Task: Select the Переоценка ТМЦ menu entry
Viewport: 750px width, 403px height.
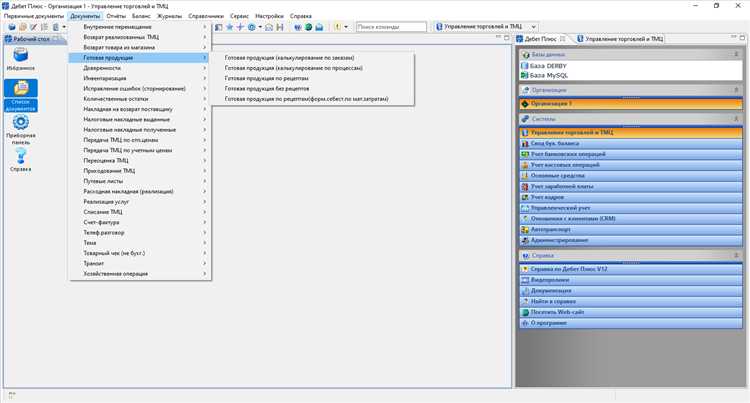Action: pos(140,161)
